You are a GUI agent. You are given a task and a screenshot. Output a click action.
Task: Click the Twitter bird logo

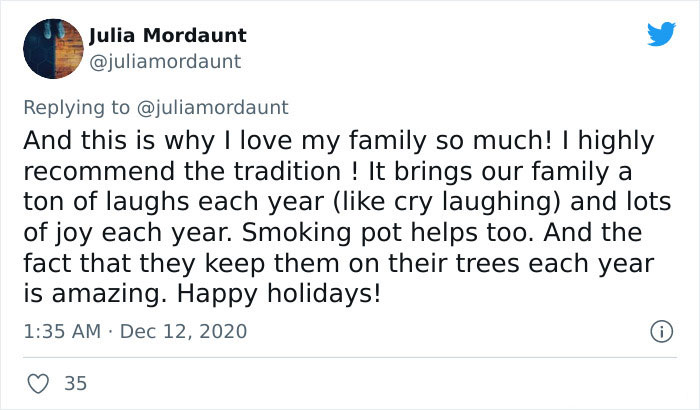click(660, 34)
